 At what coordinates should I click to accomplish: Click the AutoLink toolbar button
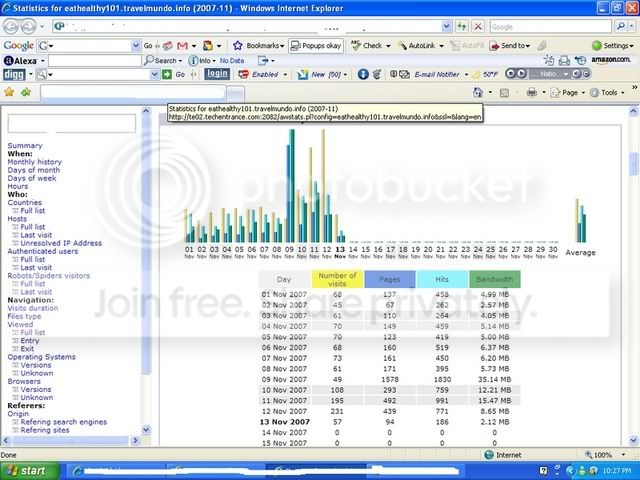[417, 46]
